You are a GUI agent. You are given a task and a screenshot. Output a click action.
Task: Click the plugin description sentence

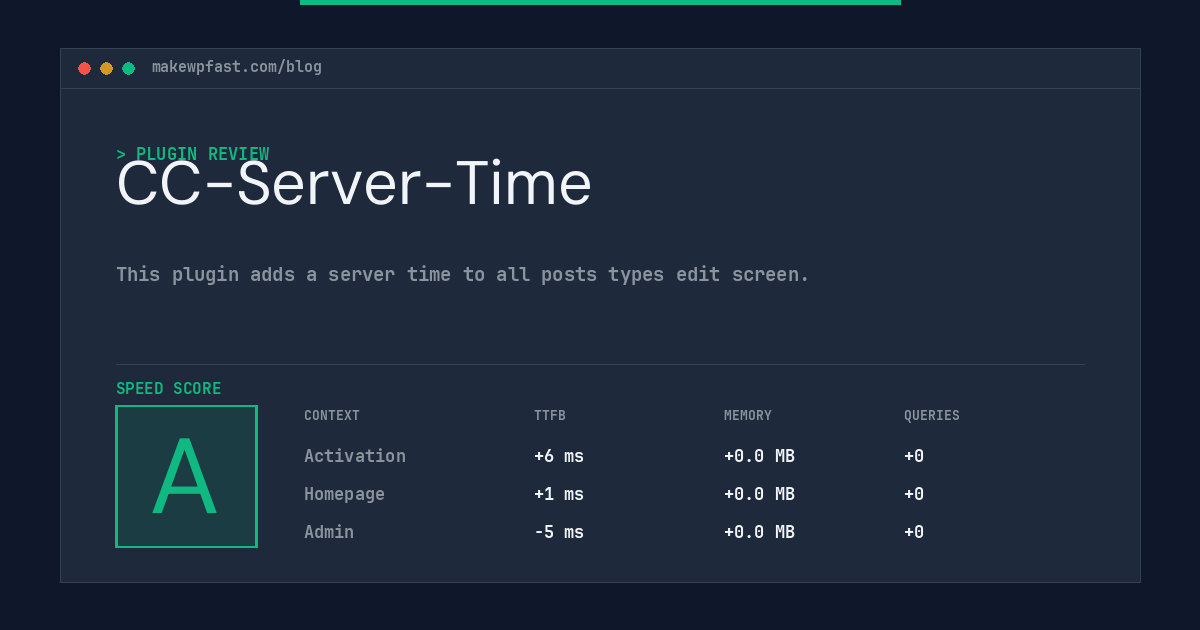point(463,274)
